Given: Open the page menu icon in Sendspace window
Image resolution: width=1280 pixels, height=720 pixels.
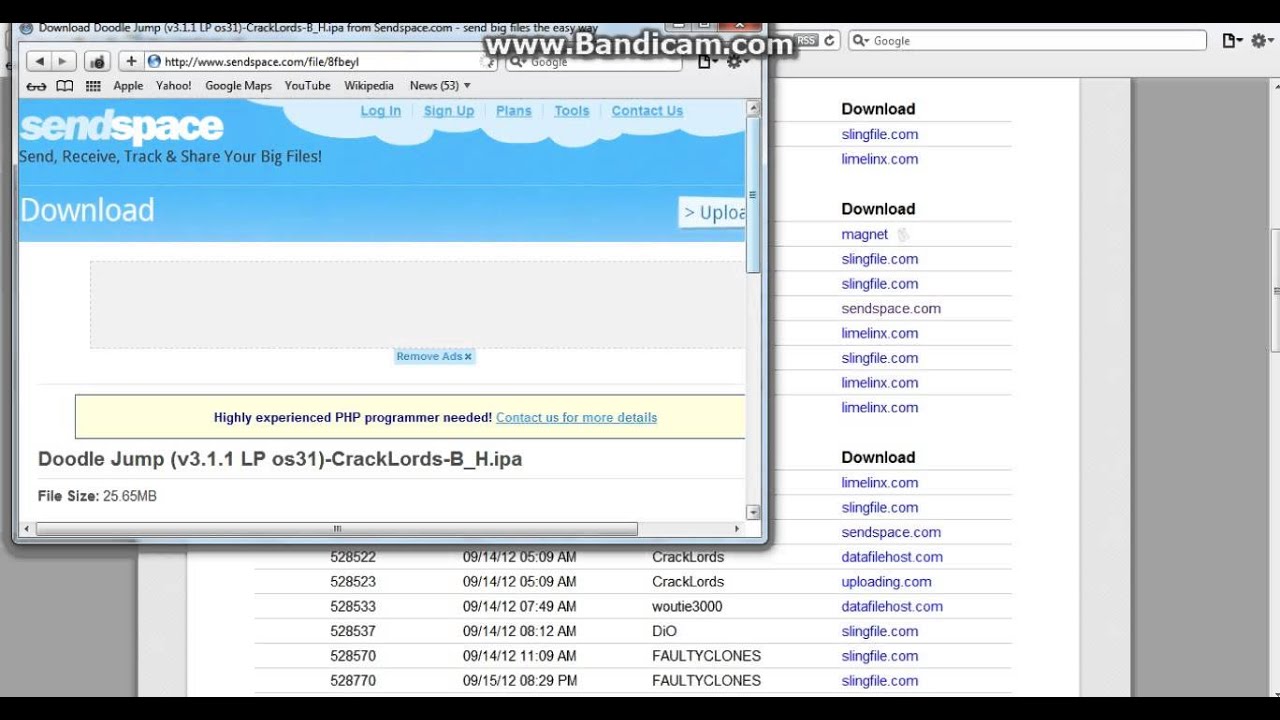Looking at the screenshot, I should (707, 62).
